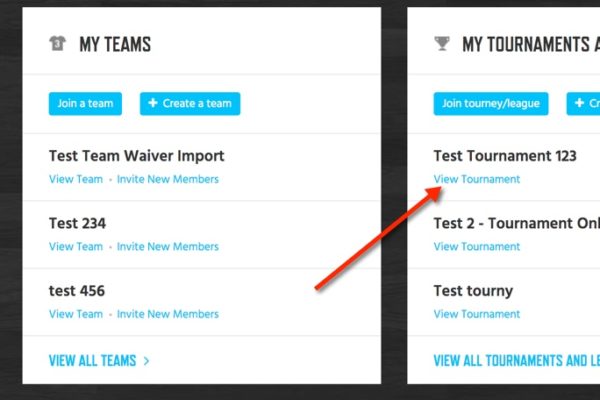
Task: Select the Test Tournament 123 heading
Action: click(x=505, y=156)
